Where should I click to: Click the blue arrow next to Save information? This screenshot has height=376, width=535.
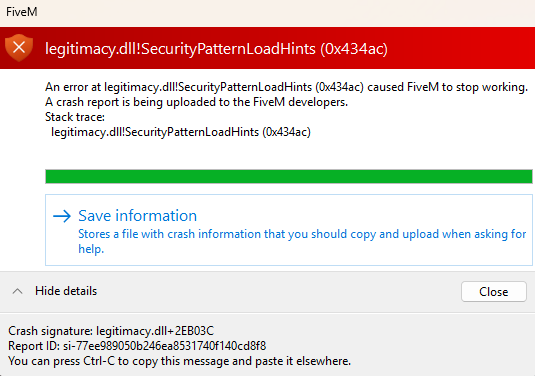point(62,216)
